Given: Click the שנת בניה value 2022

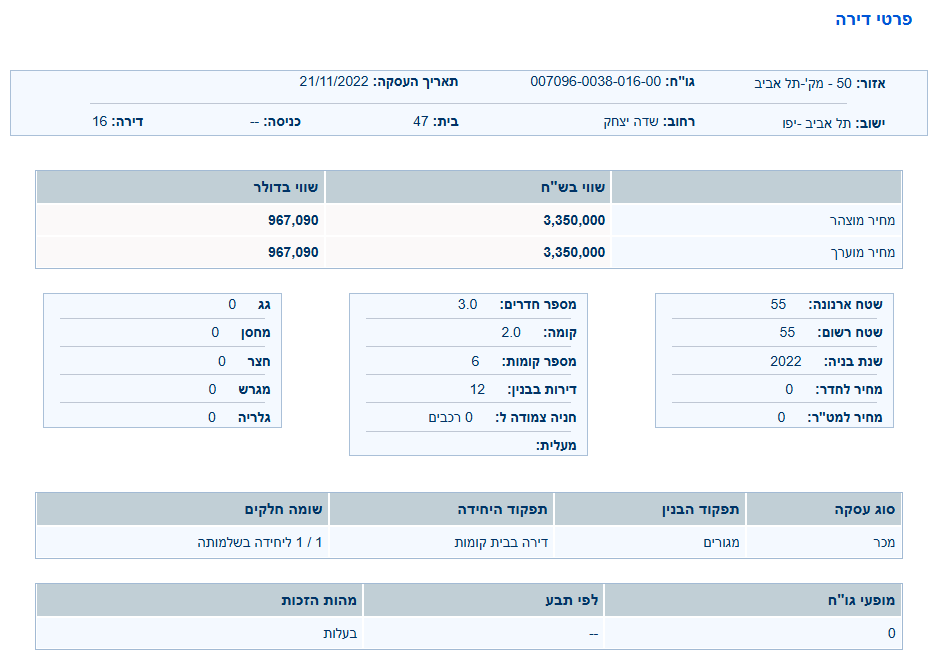Looking at the screenshot, I should click(785, 361).
